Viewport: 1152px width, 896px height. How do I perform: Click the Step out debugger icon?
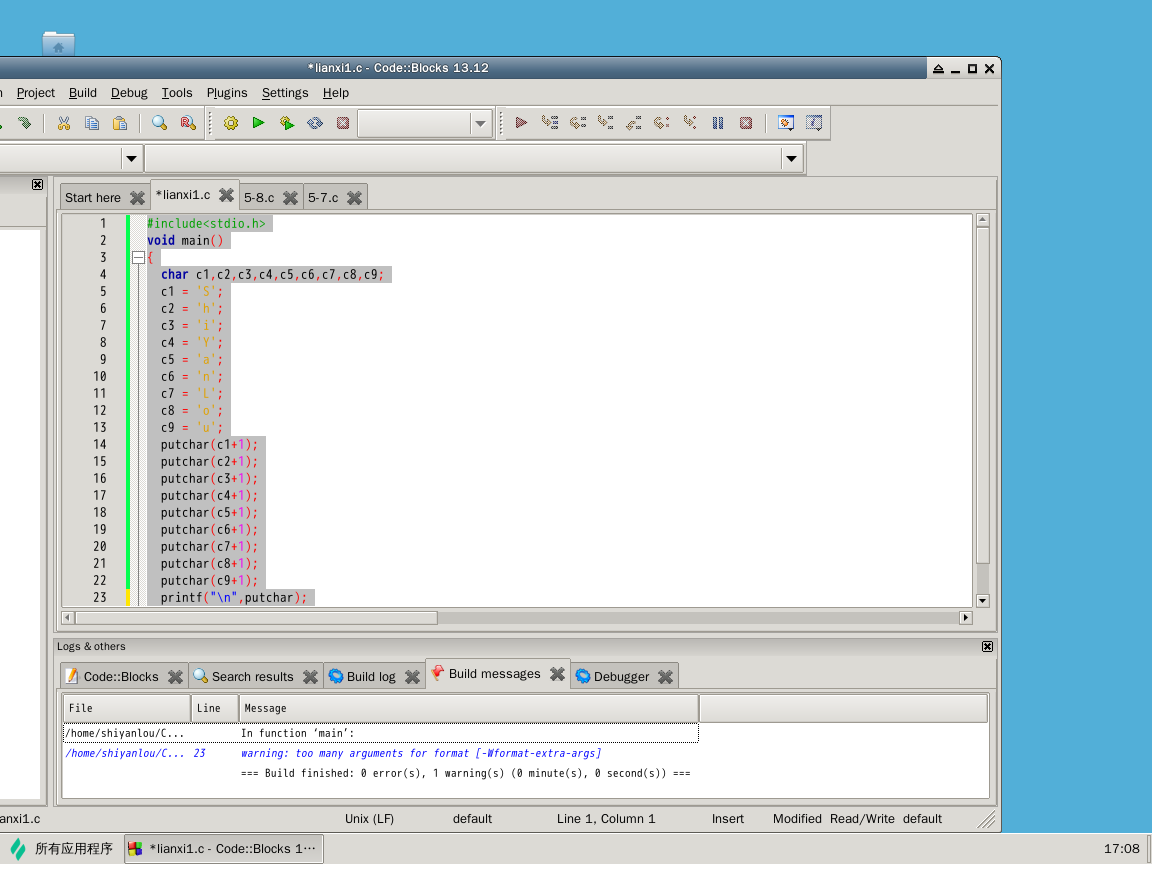pyautogui.click(x=633, y=123)
